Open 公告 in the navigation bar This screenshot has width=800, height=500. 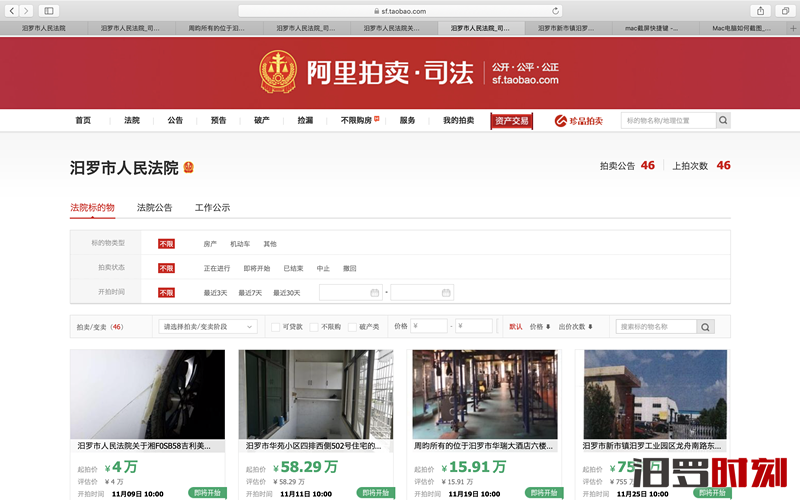[175, 120]
